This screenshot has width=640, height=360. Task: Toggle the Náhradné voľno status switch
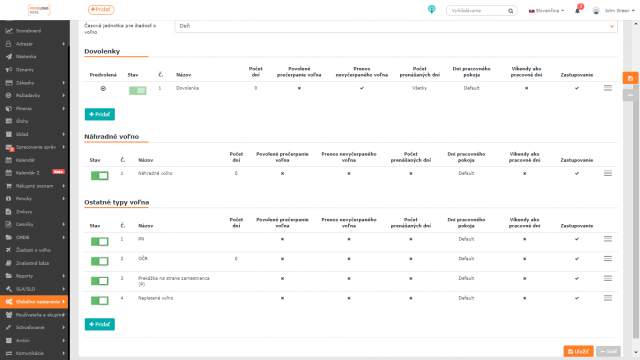click(x=100, y=176)
